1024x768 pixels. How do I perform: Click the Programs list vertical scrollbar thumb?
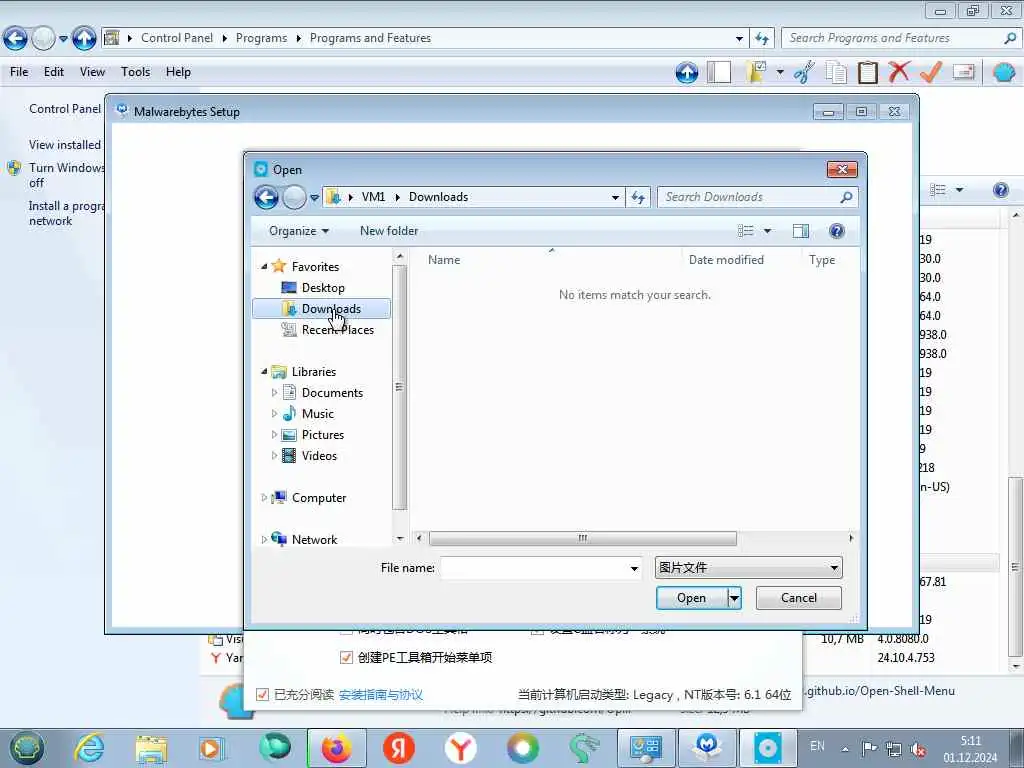1016,567
